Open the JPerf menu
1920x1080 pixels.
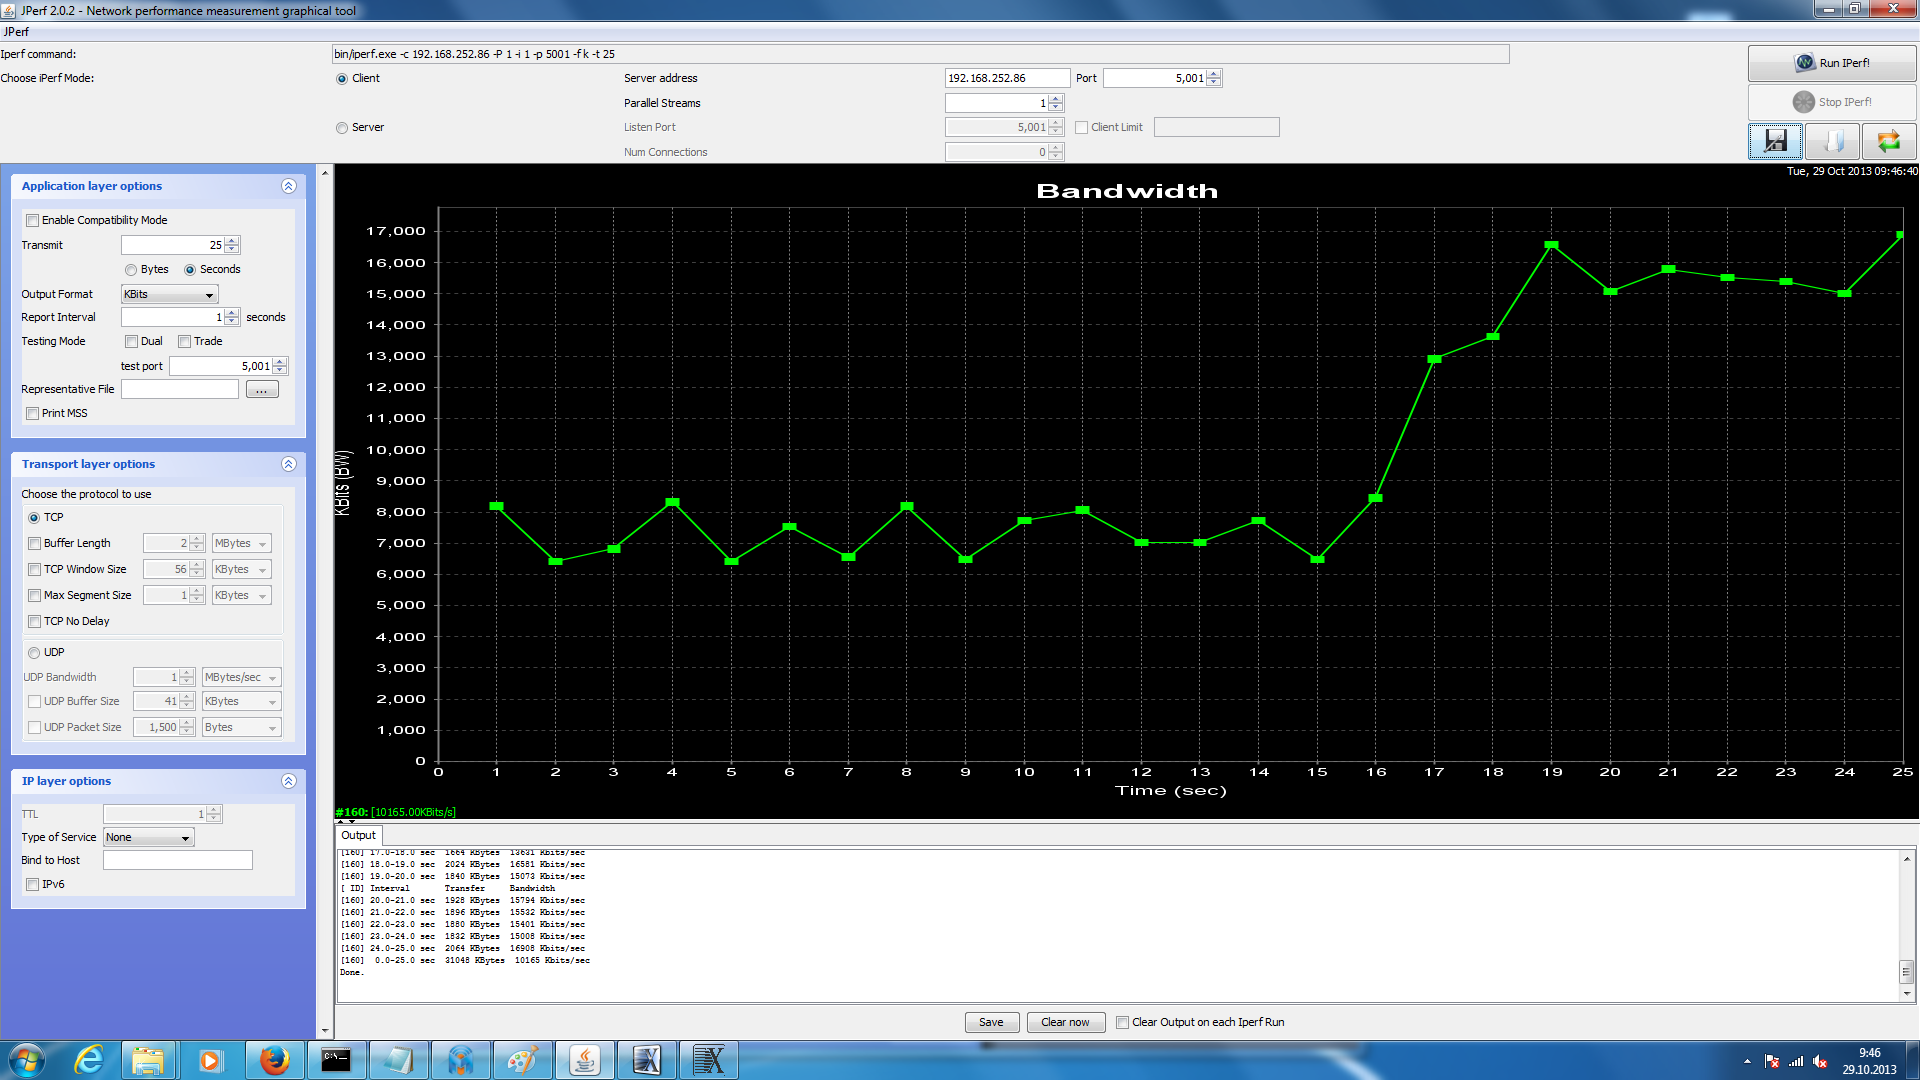click(x=16, y=32)
